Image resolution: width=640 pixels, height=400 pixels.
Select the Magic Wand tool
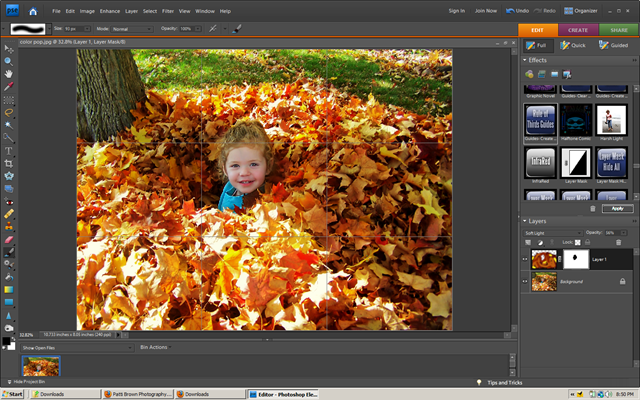click(x=9, y=125)
